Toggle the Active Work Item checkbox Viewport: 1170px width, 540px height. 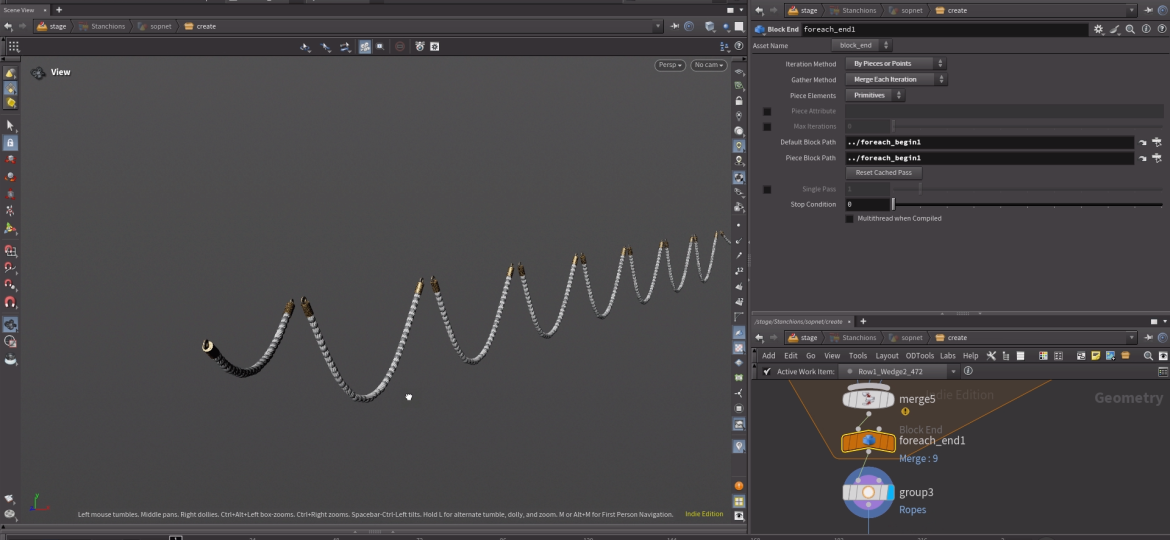[x=767, y=372]
